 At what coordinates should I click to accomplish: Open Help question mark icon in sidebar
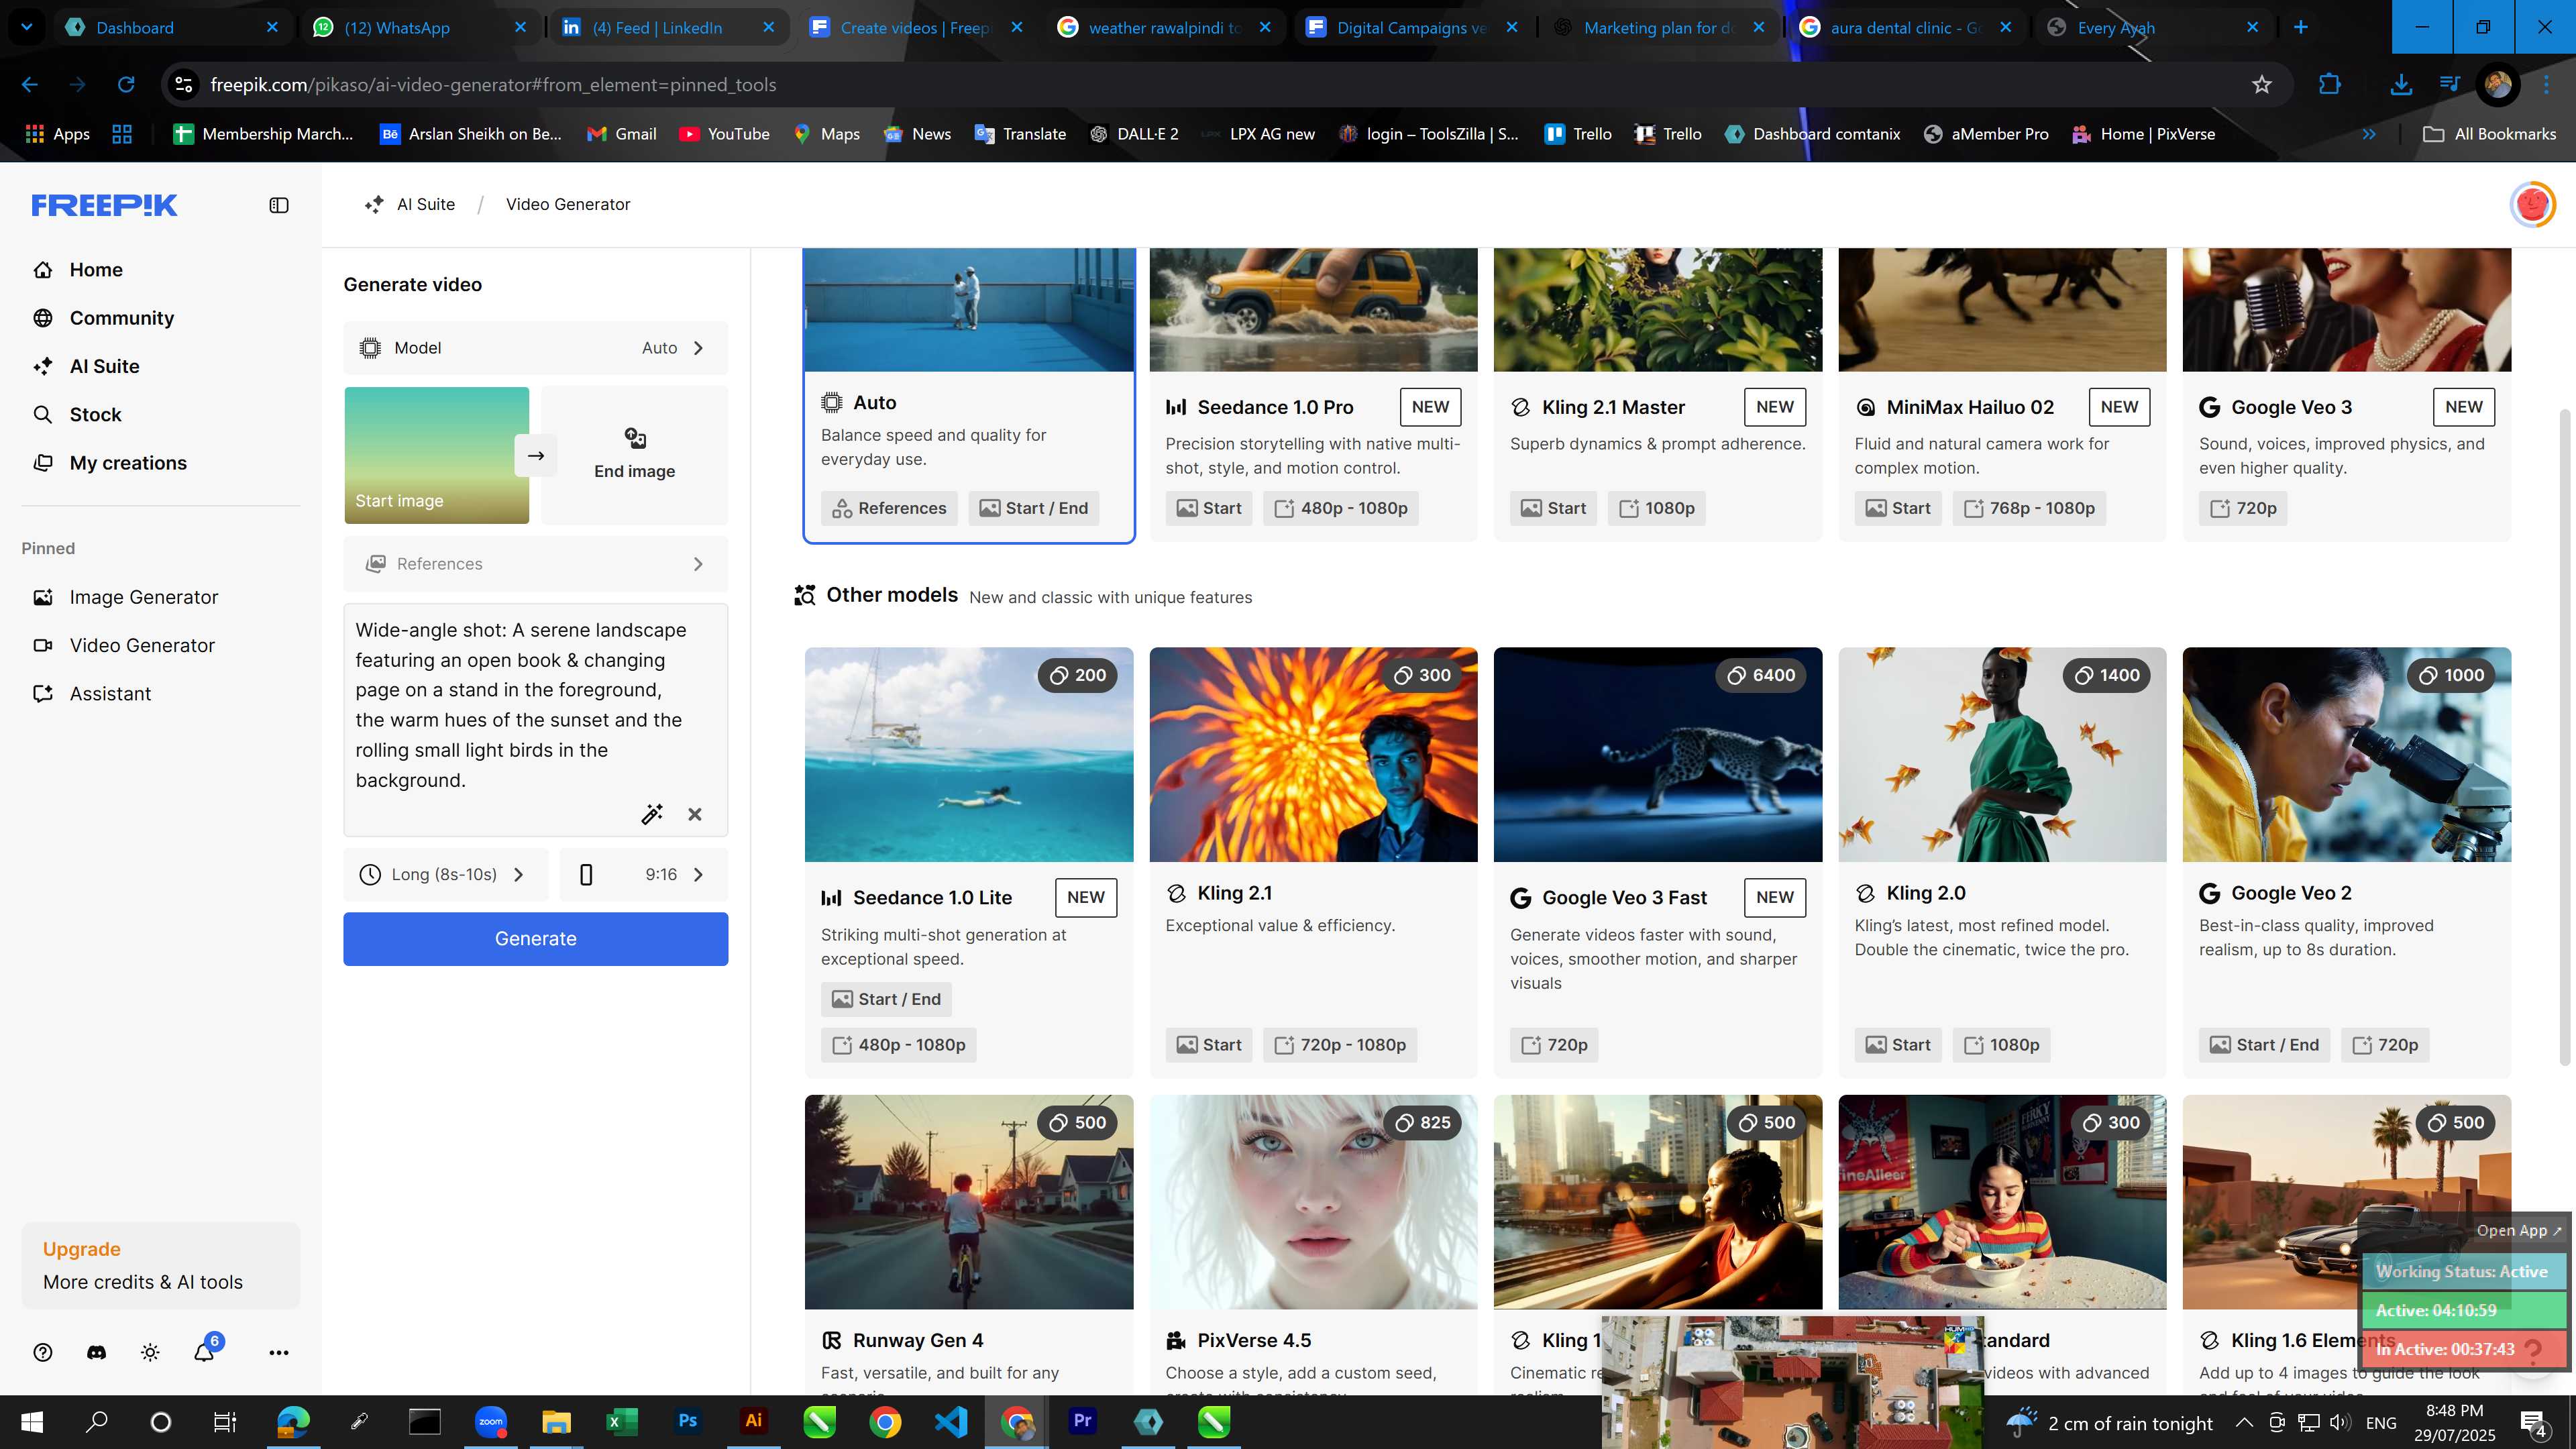43,1352
